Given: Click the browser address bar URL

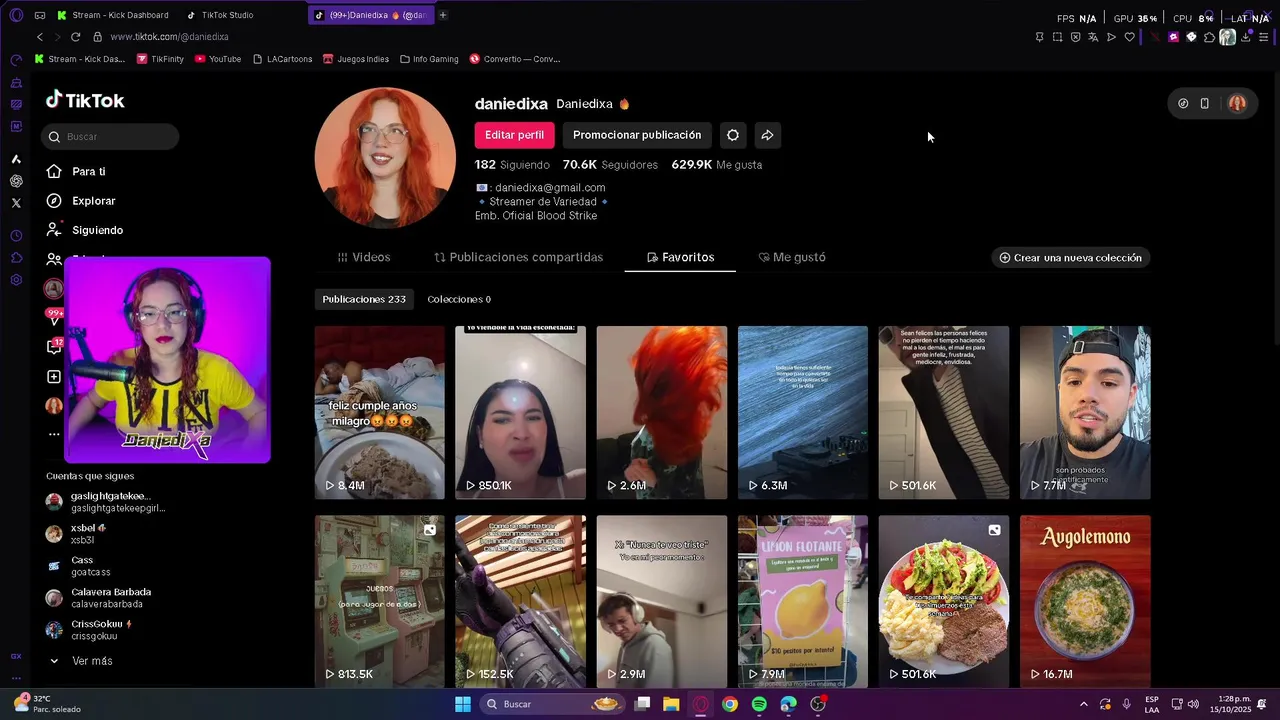Looking at the screenshot, I should pos(169,37).
